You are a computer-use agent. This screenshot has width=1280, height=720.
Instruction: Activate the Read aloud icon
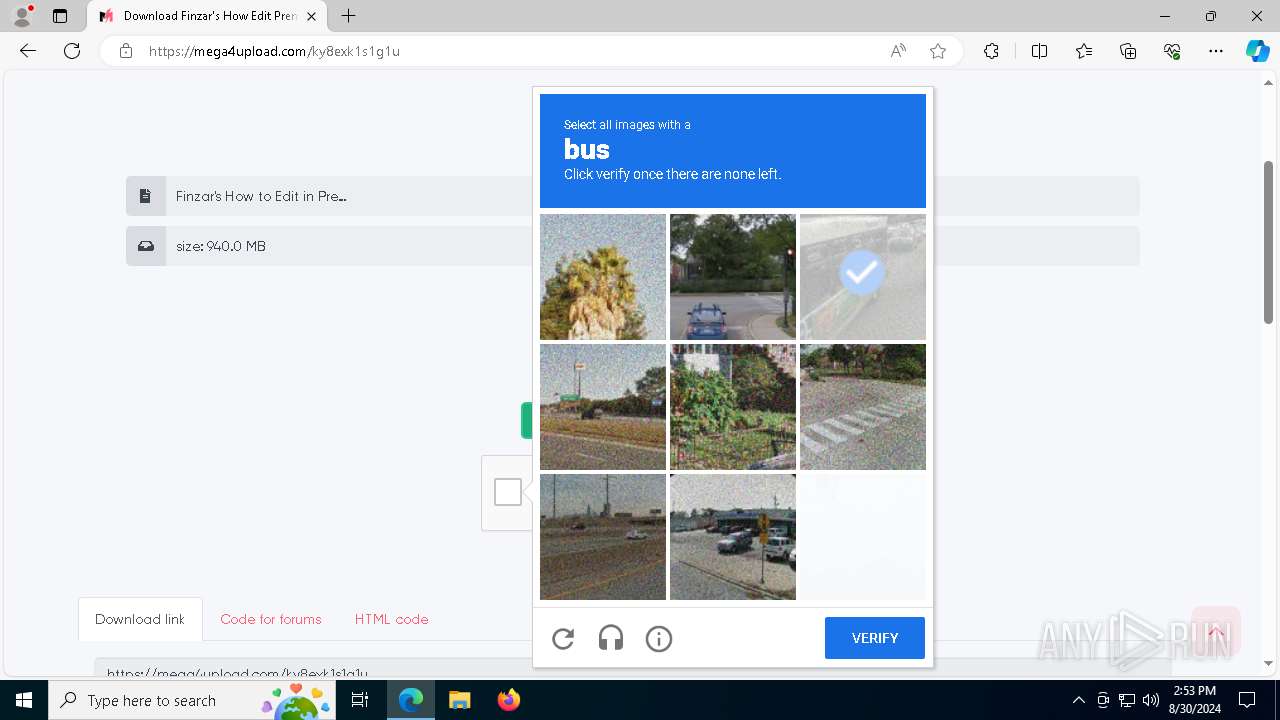[x=898, y=51]
